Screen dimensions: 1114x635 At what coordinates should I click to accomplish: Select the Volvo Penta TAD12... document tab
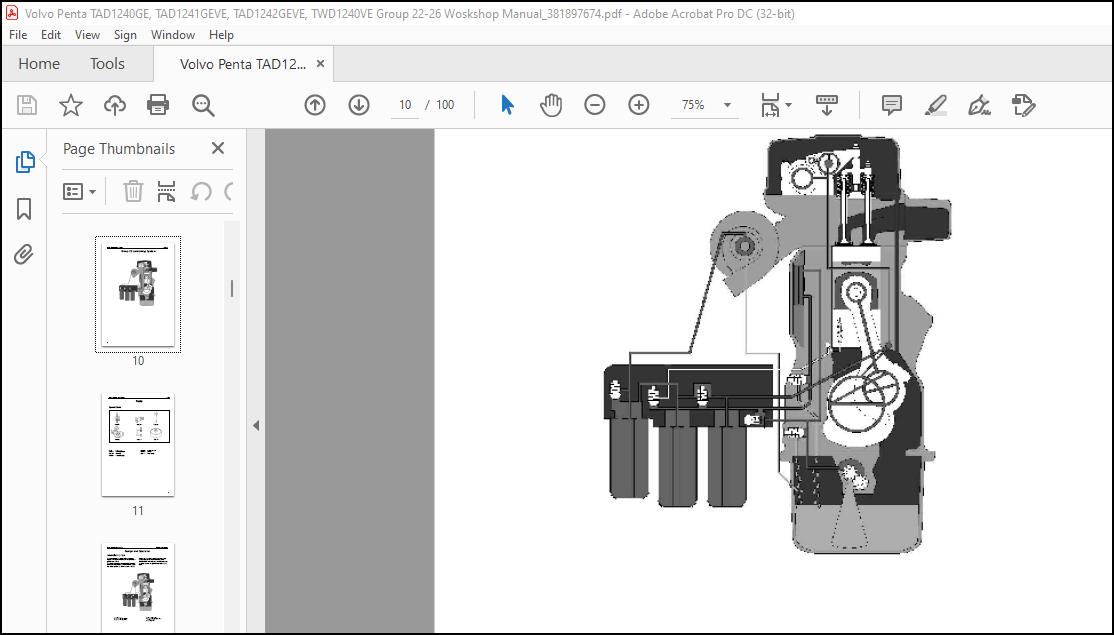click(242, 64)
